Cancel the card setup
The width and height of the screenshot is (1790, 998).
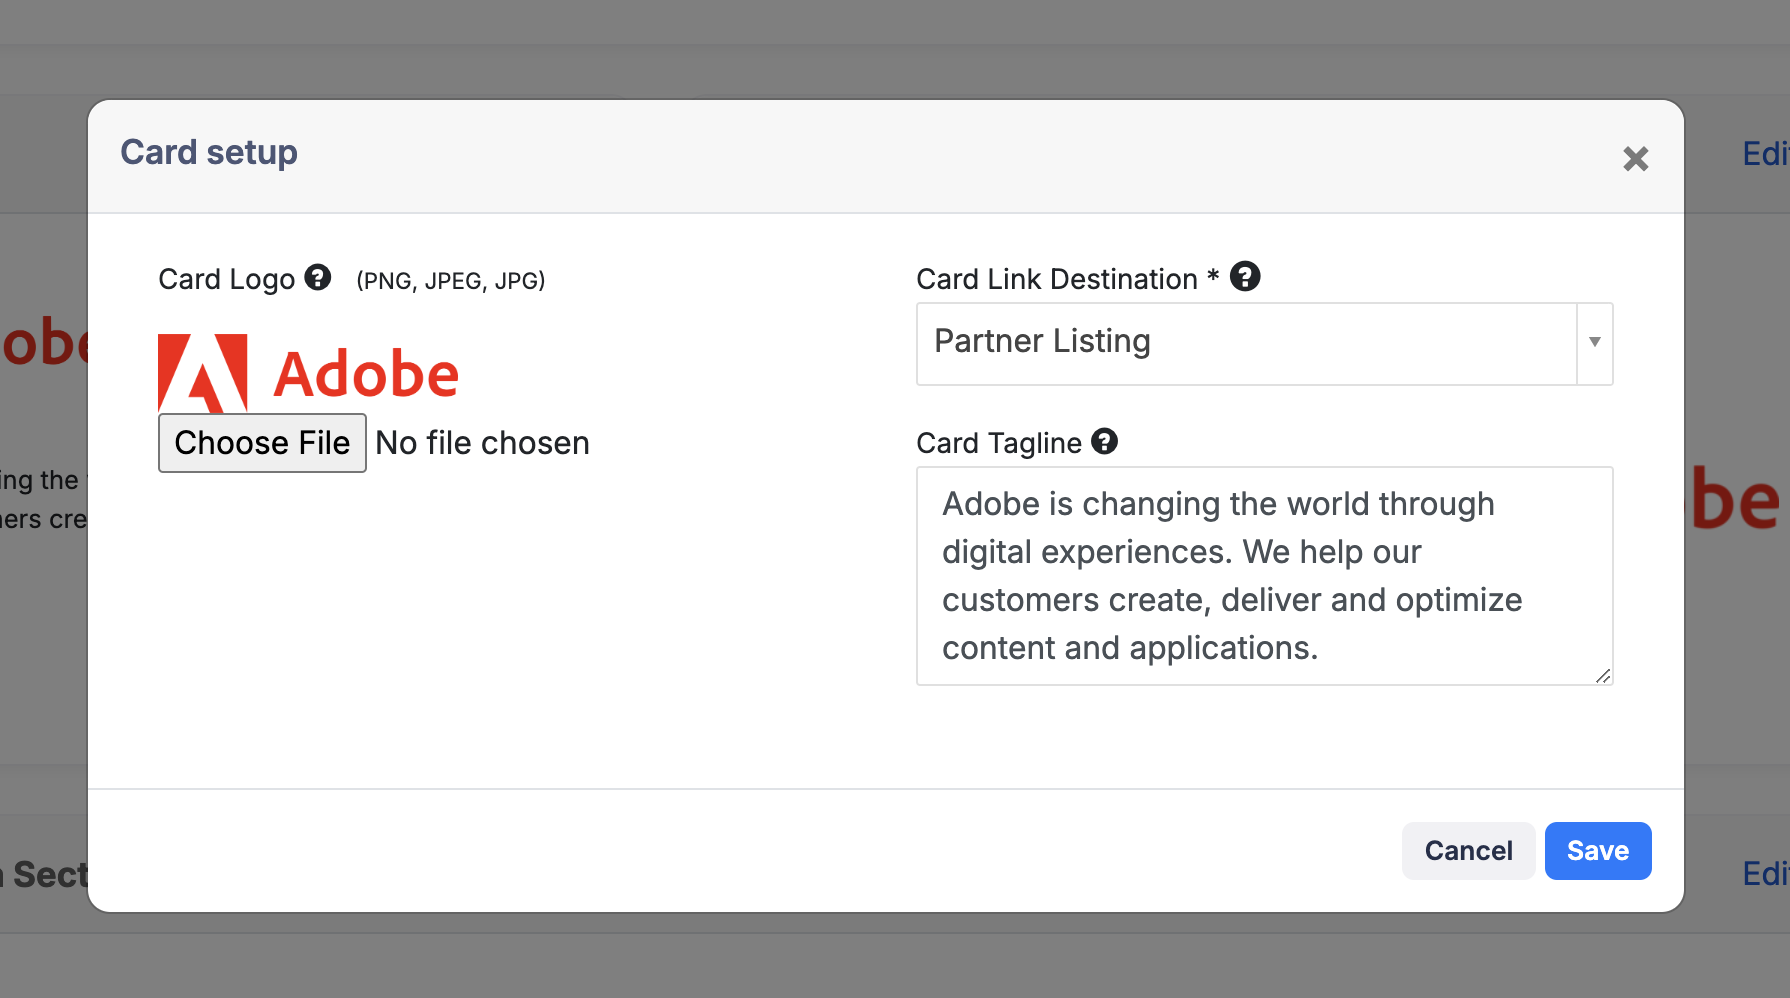[1468, 851]
